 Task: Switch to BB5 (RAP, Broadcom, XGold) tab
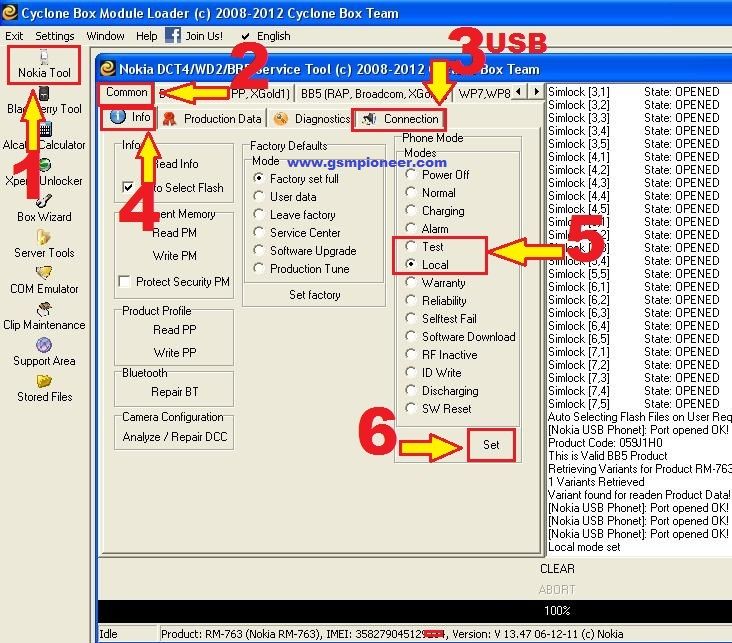[373, 94]
